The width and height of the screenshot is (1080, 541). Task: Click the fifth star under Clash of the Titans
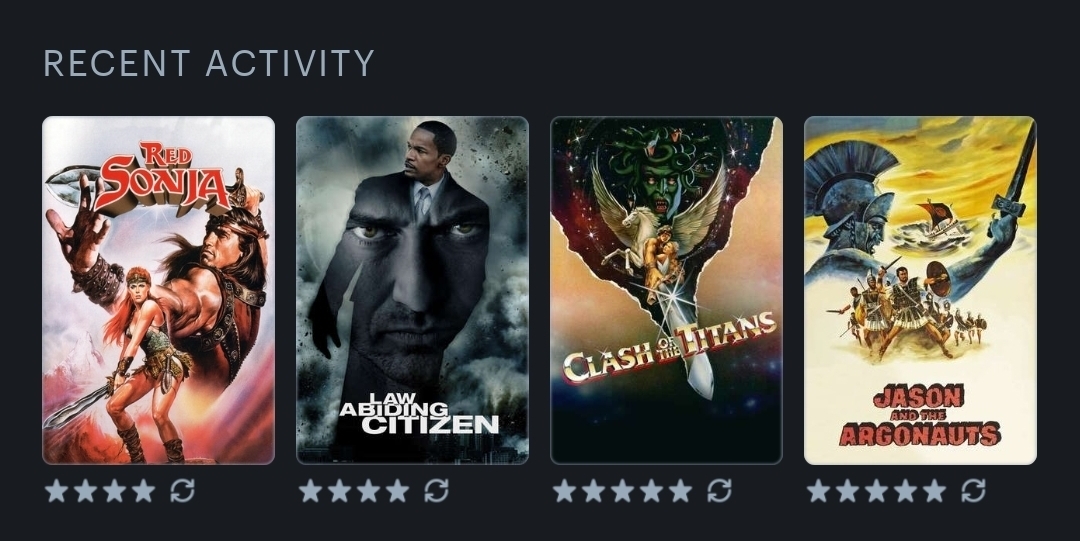681,491
